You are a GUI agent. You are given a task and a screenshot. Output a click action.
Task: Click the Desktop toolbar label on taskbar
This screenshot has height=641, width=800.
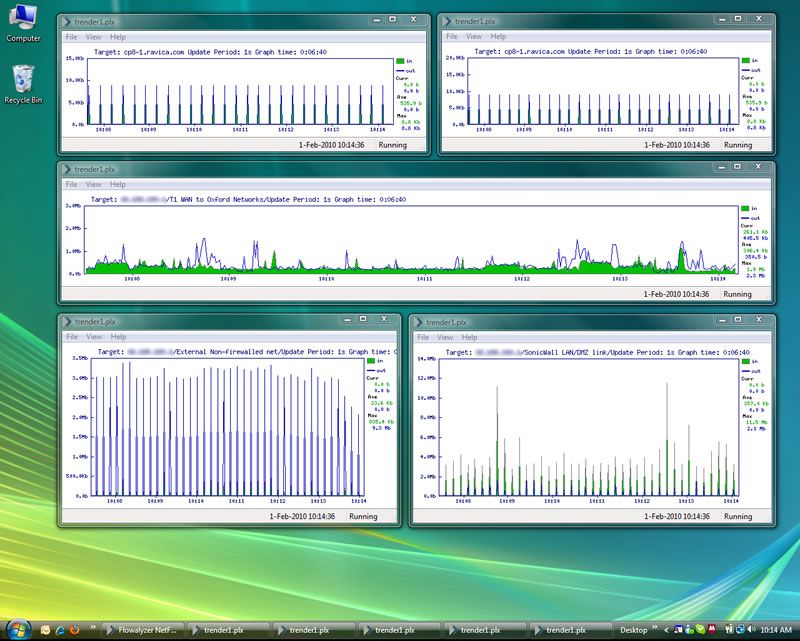633,630
